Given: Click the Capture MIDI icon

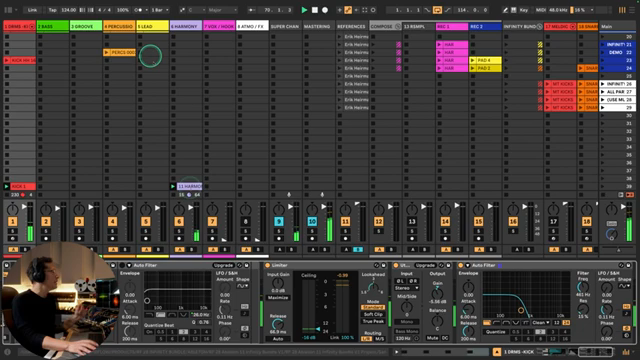Looking at the screenshot, I should coord(364,10).
